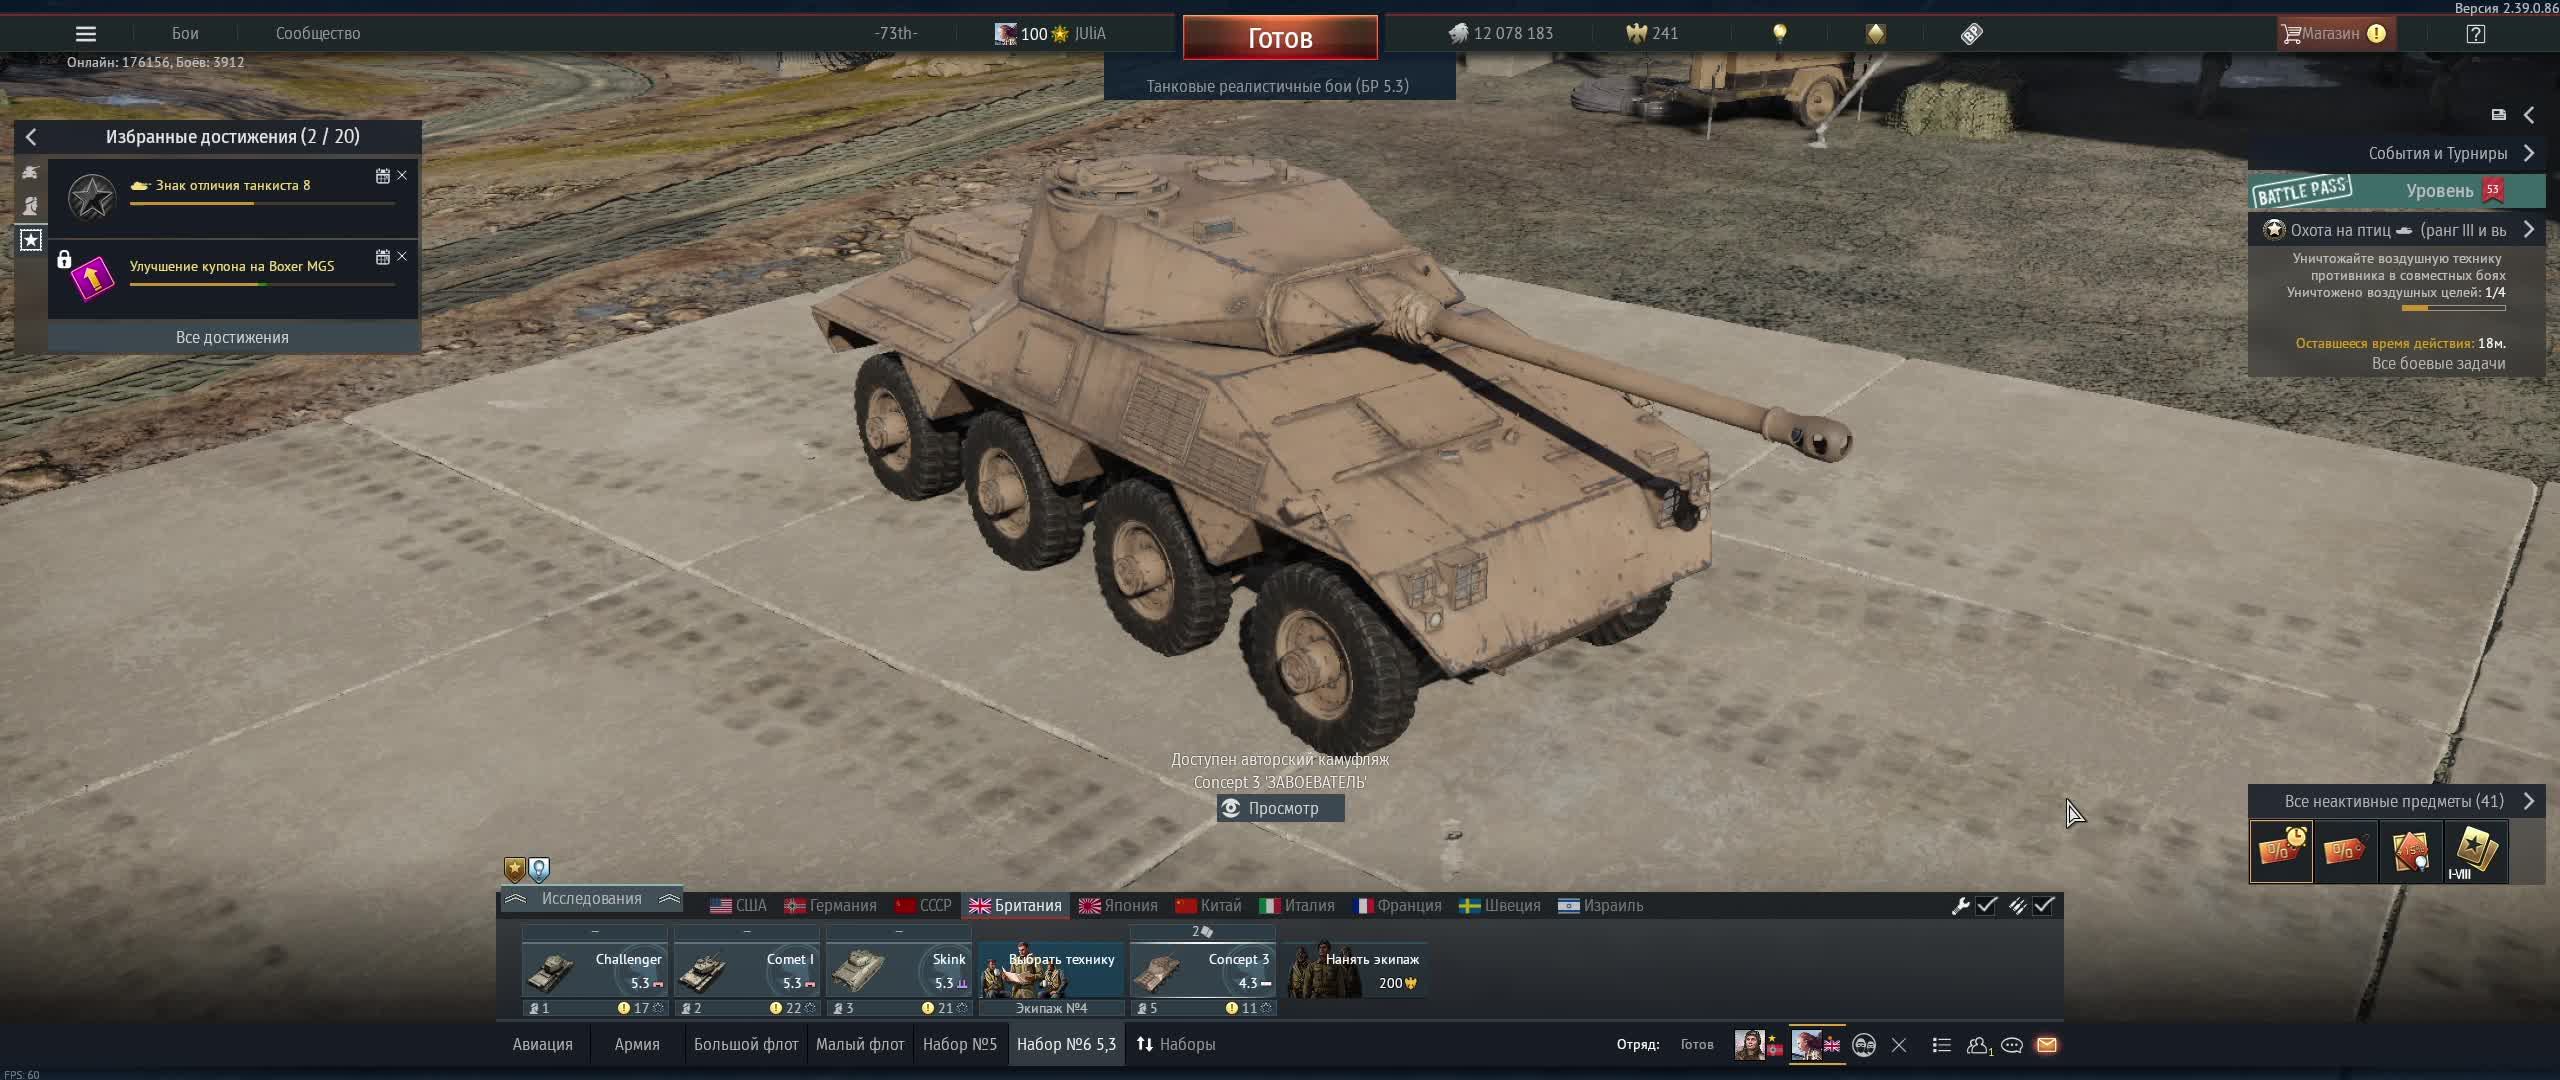
Task: Toggle the auto-refill ammo checkbox
Action: coord(2044,905)
